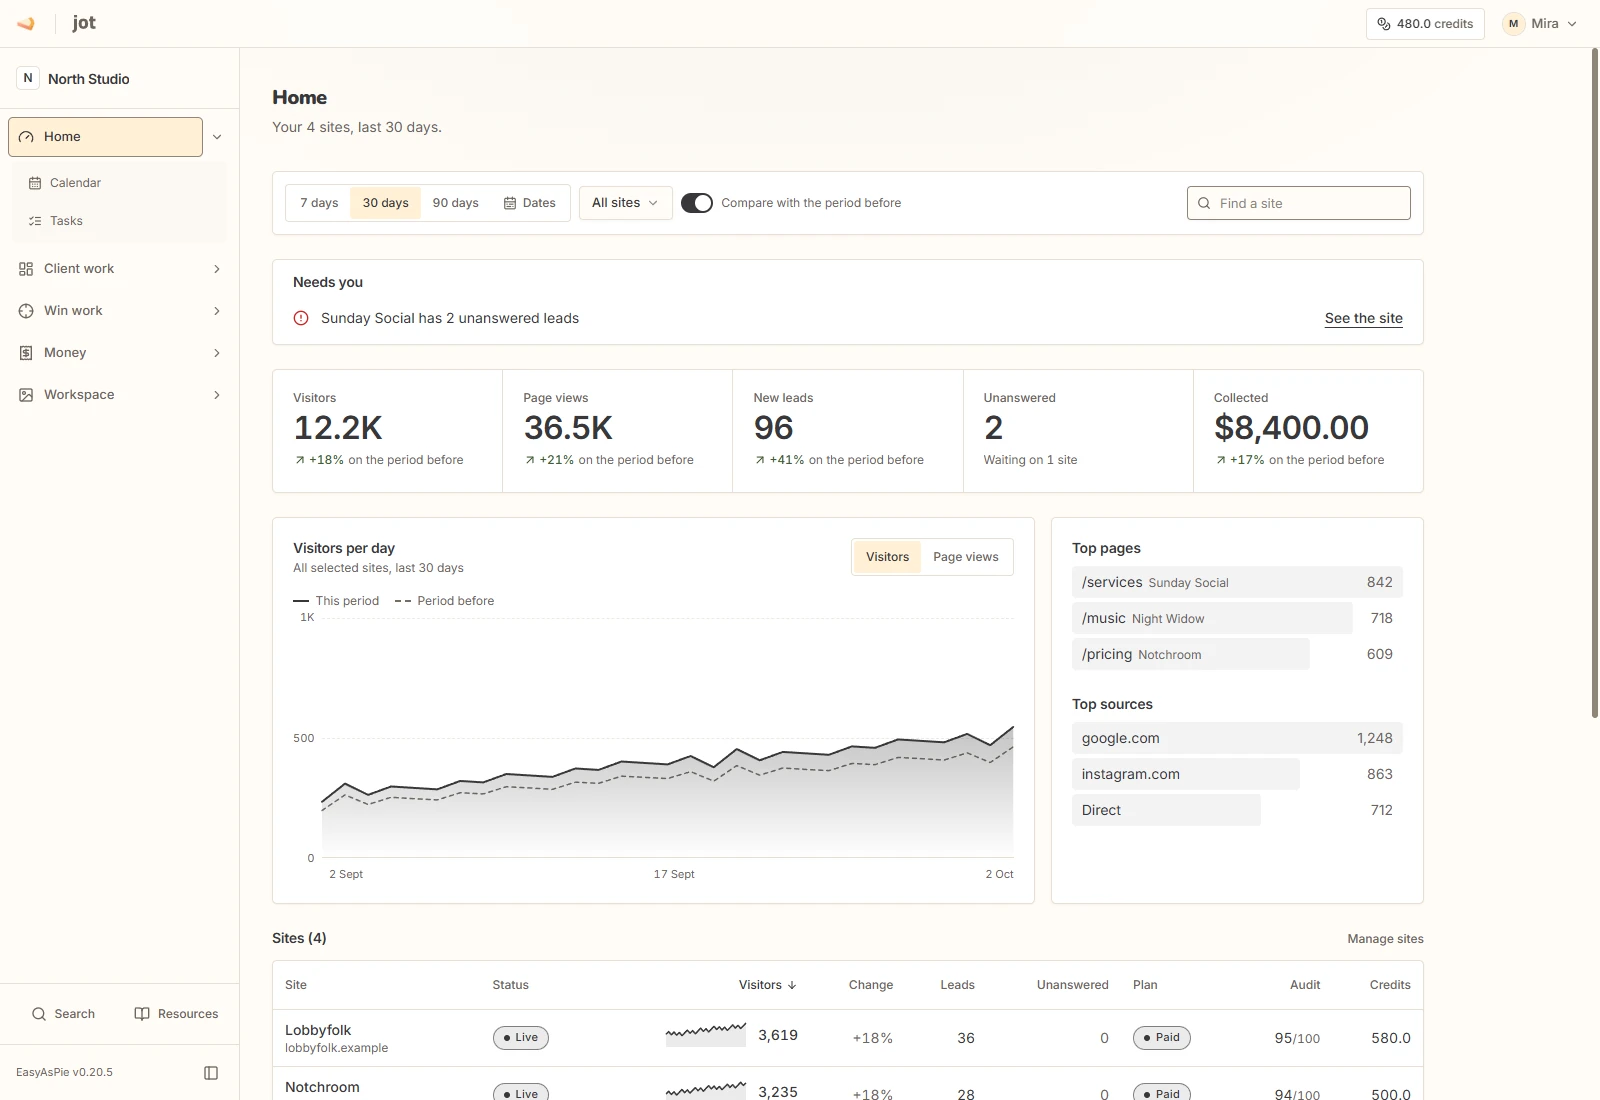Open Calendar in the sidebar

[120, 183]
